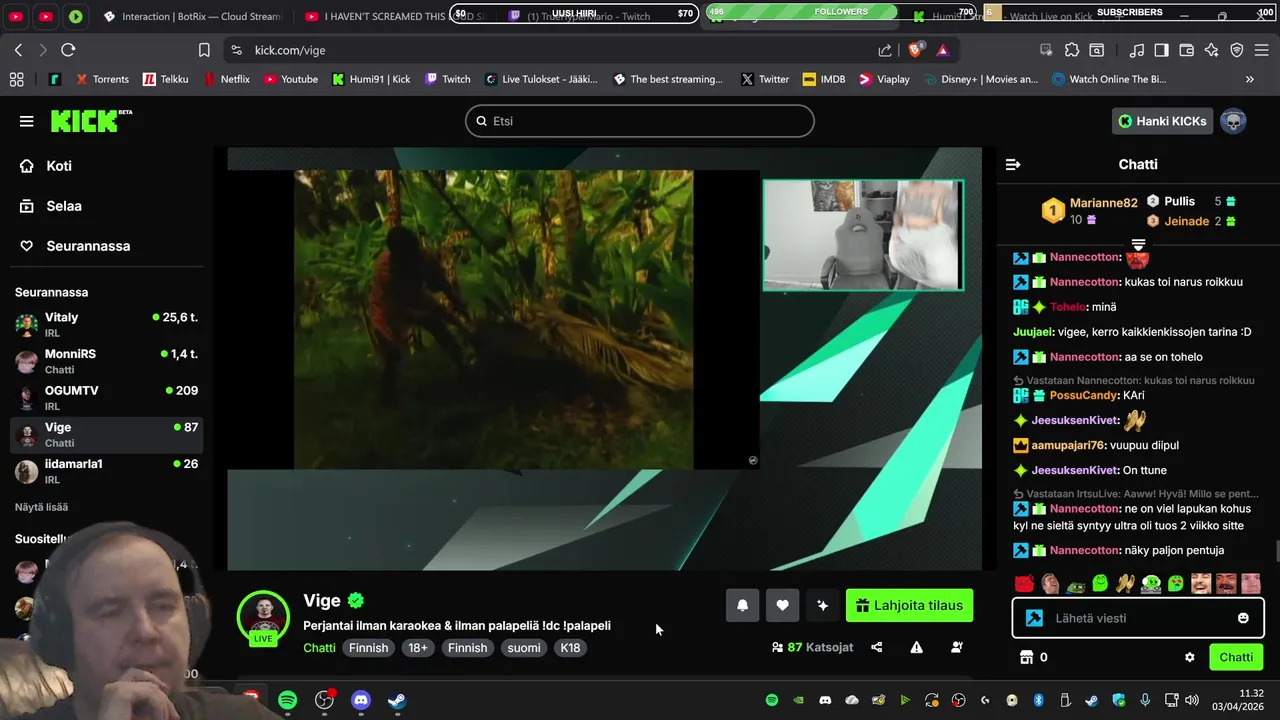Toggle follow with the heart button
This screenshot has width=1280, height=720.
tap(782, 605)
